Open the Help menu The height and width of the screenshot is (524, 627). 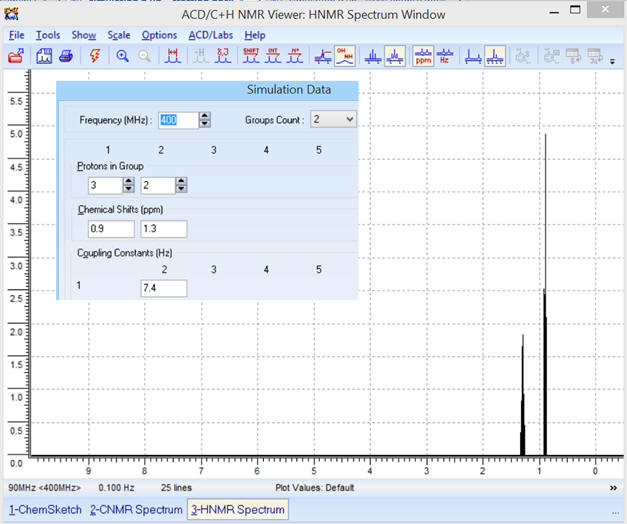click(255, 35)
